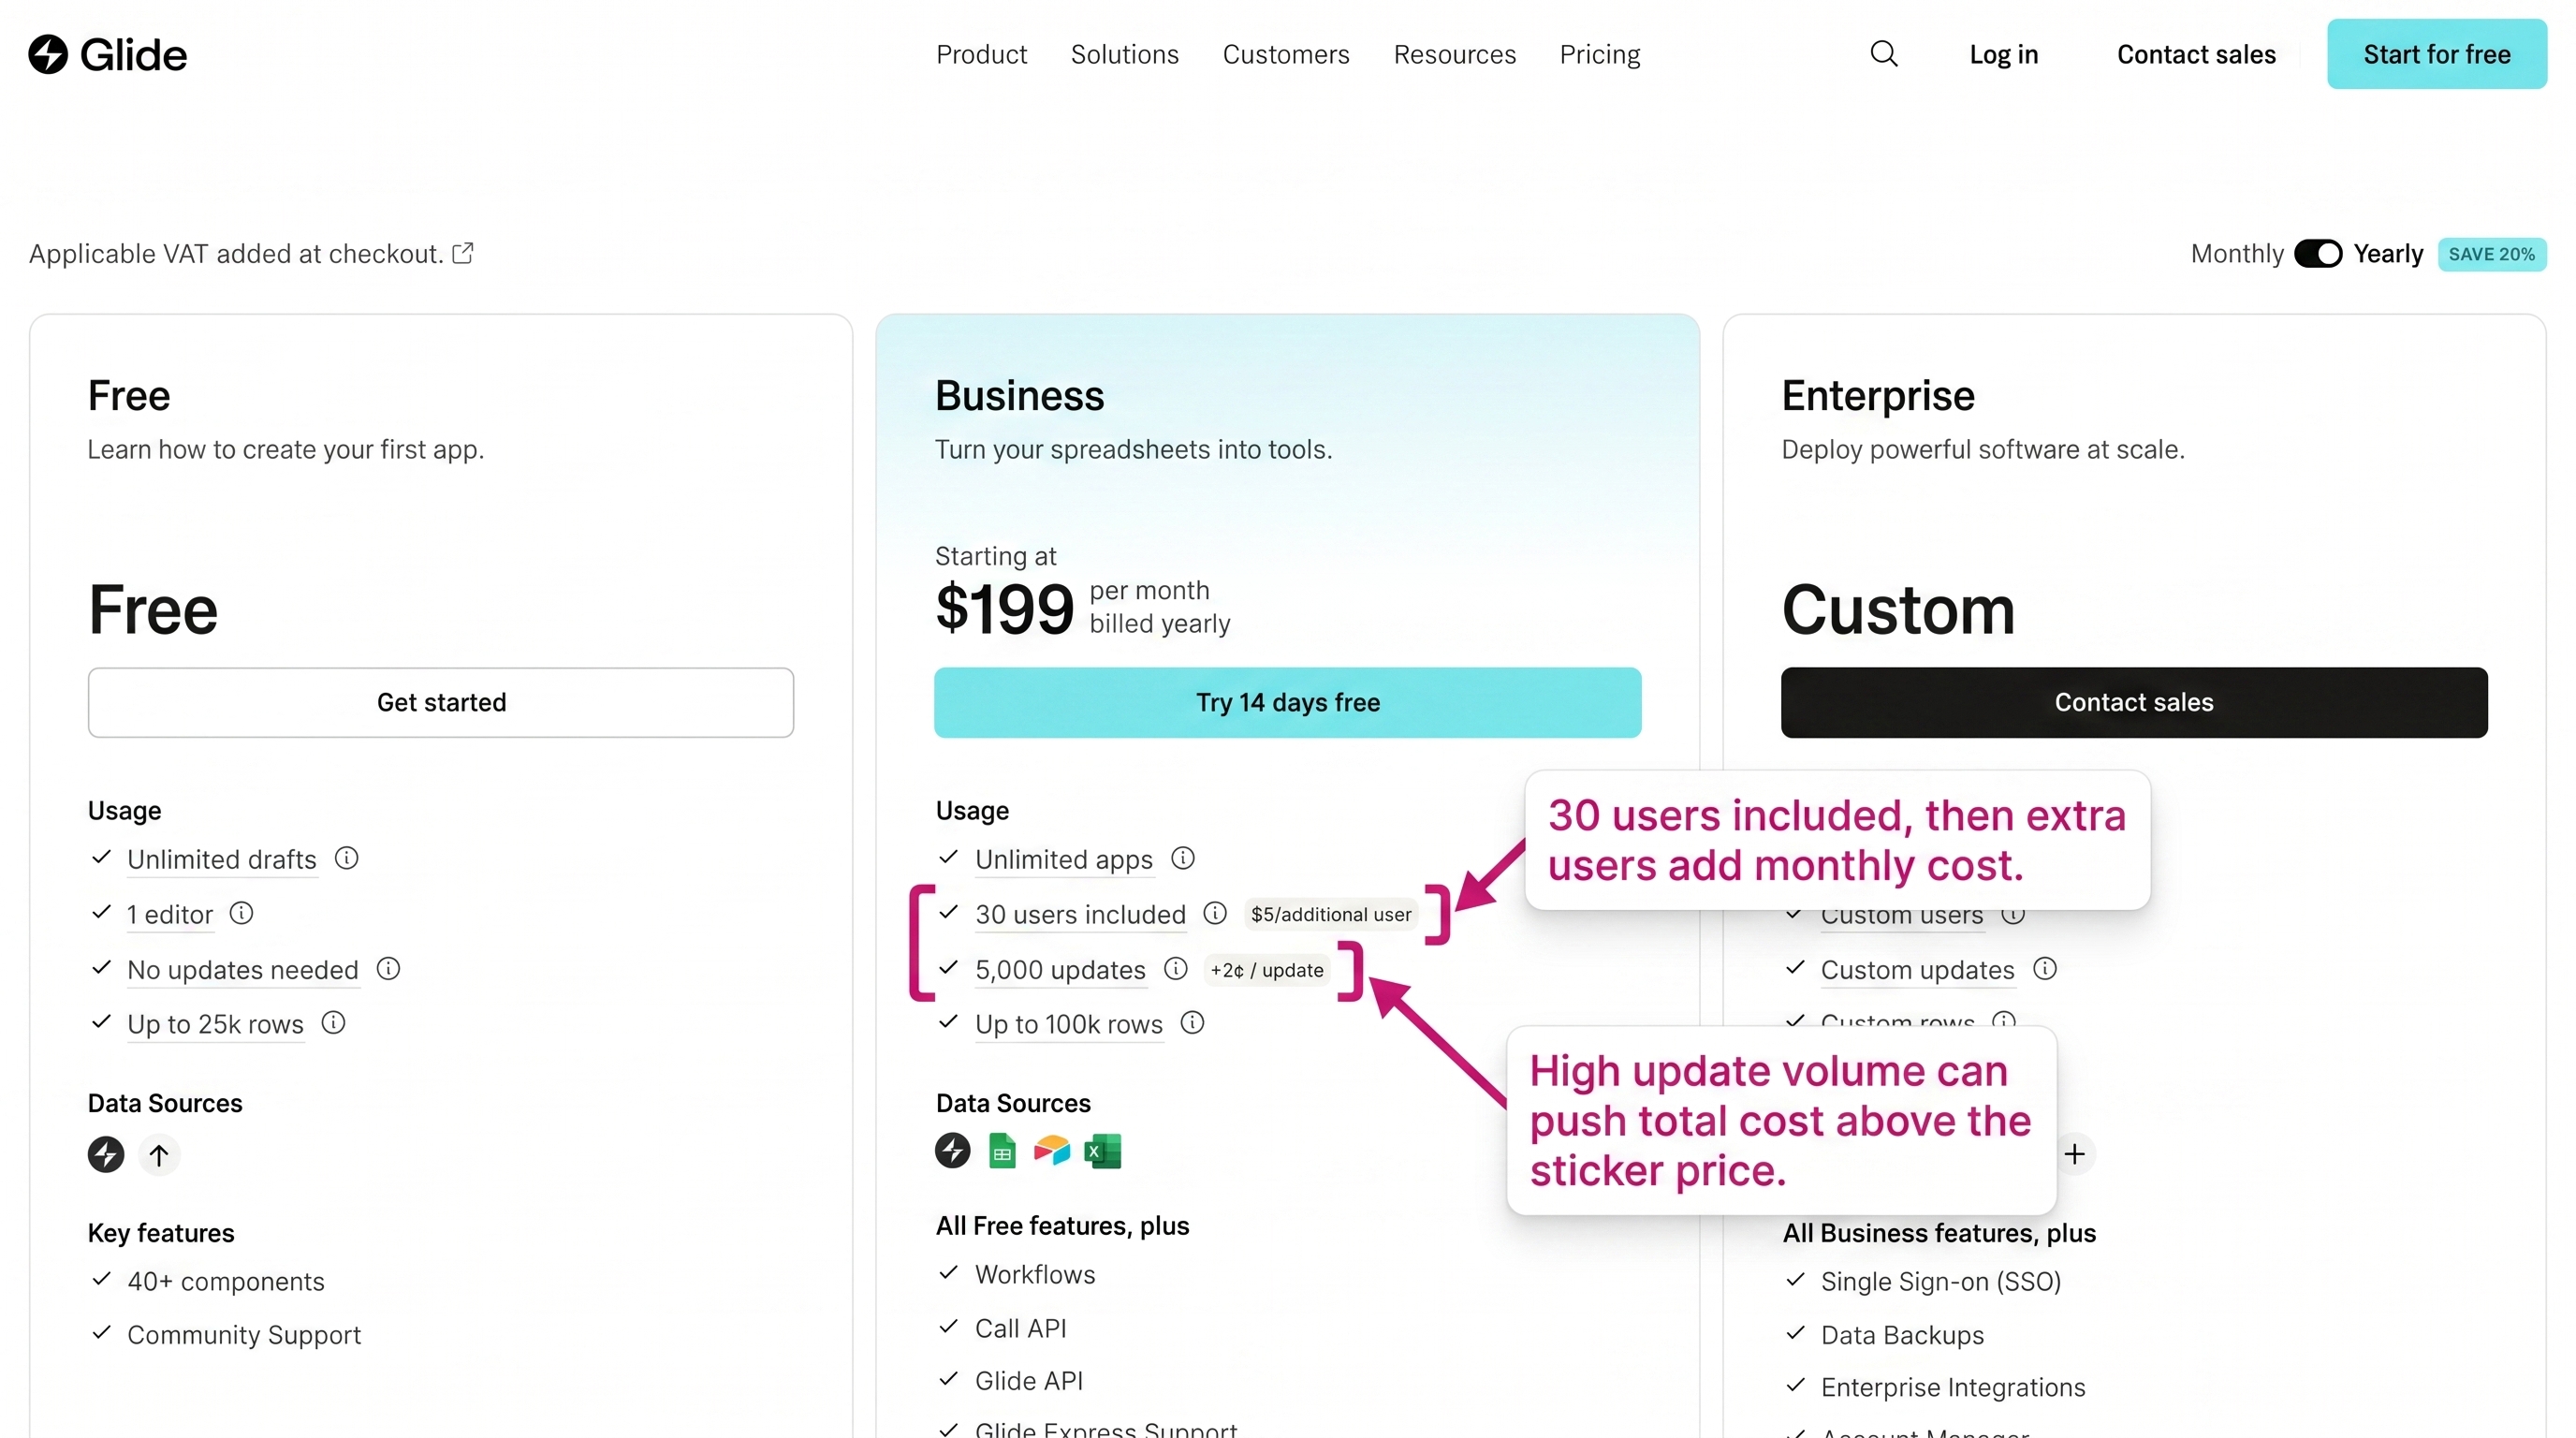Click Call API feature text
This screenshot has width=2576, height=1438.
[x=1021, y=1328]
